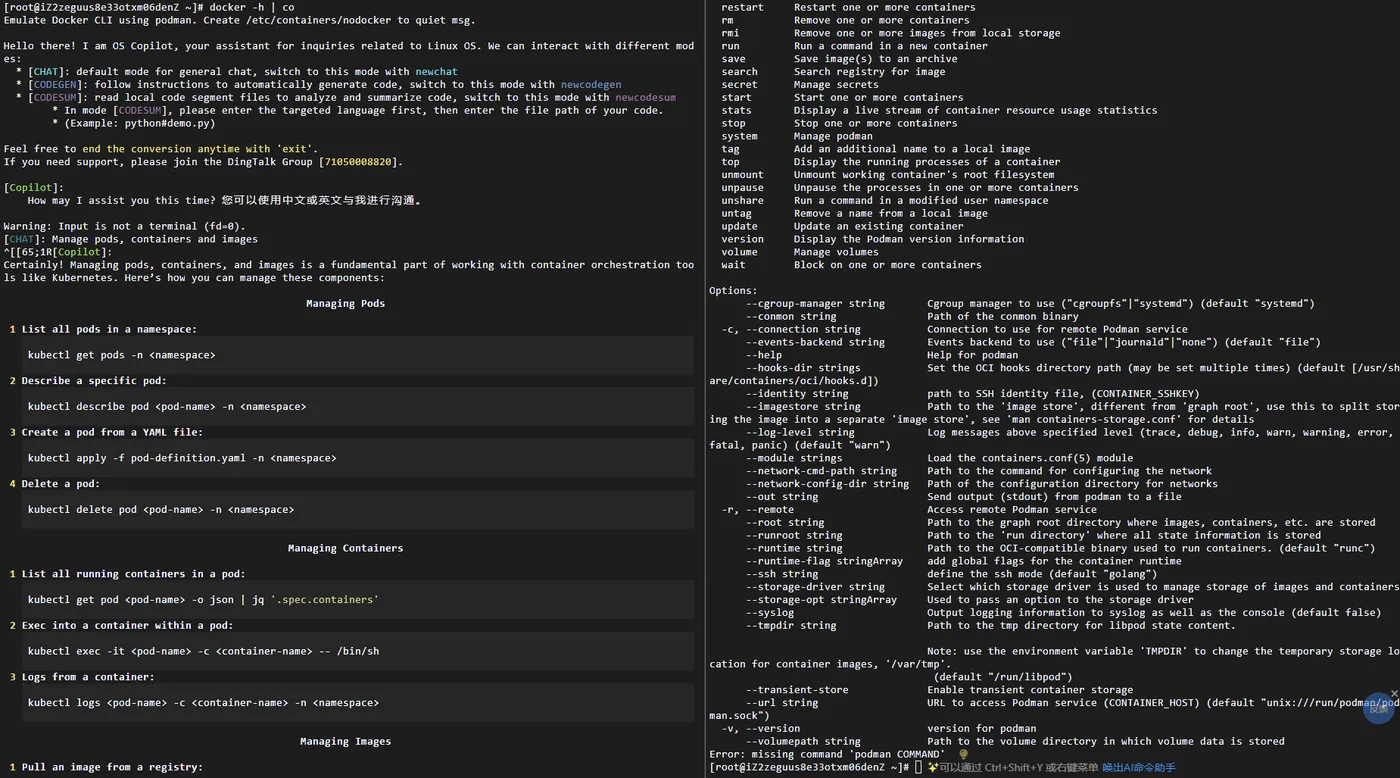
Task: Click the '--cgroup-manager string' option
Action: [x=815, y=304]
